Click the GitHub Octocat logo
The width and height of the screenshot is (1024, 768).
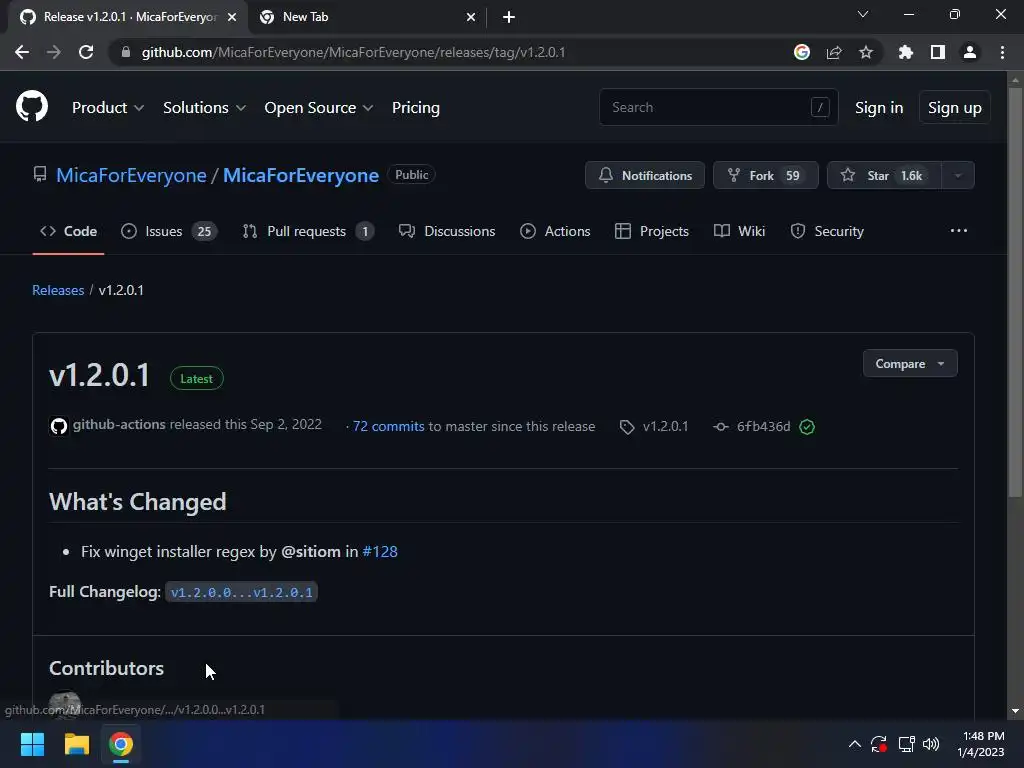tap(32, 107)
